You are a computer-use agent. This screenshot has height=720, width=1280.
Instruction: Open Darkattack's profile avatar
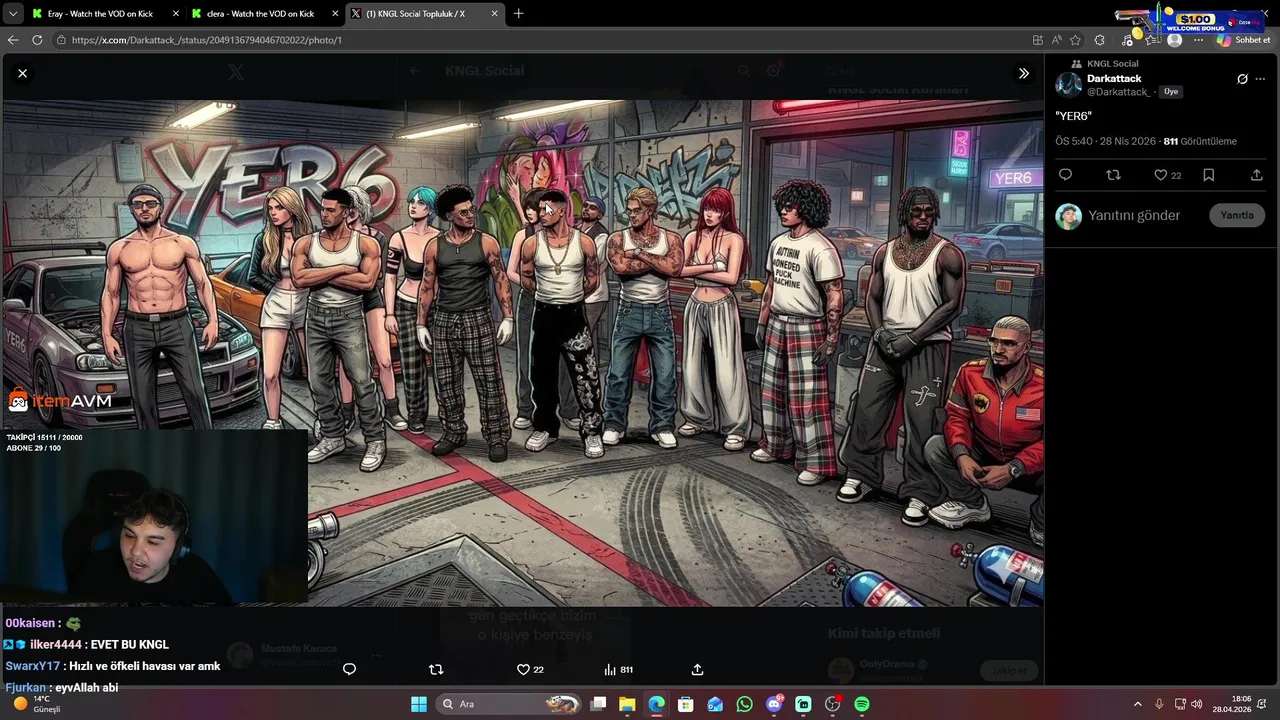tap(1069, 85)
